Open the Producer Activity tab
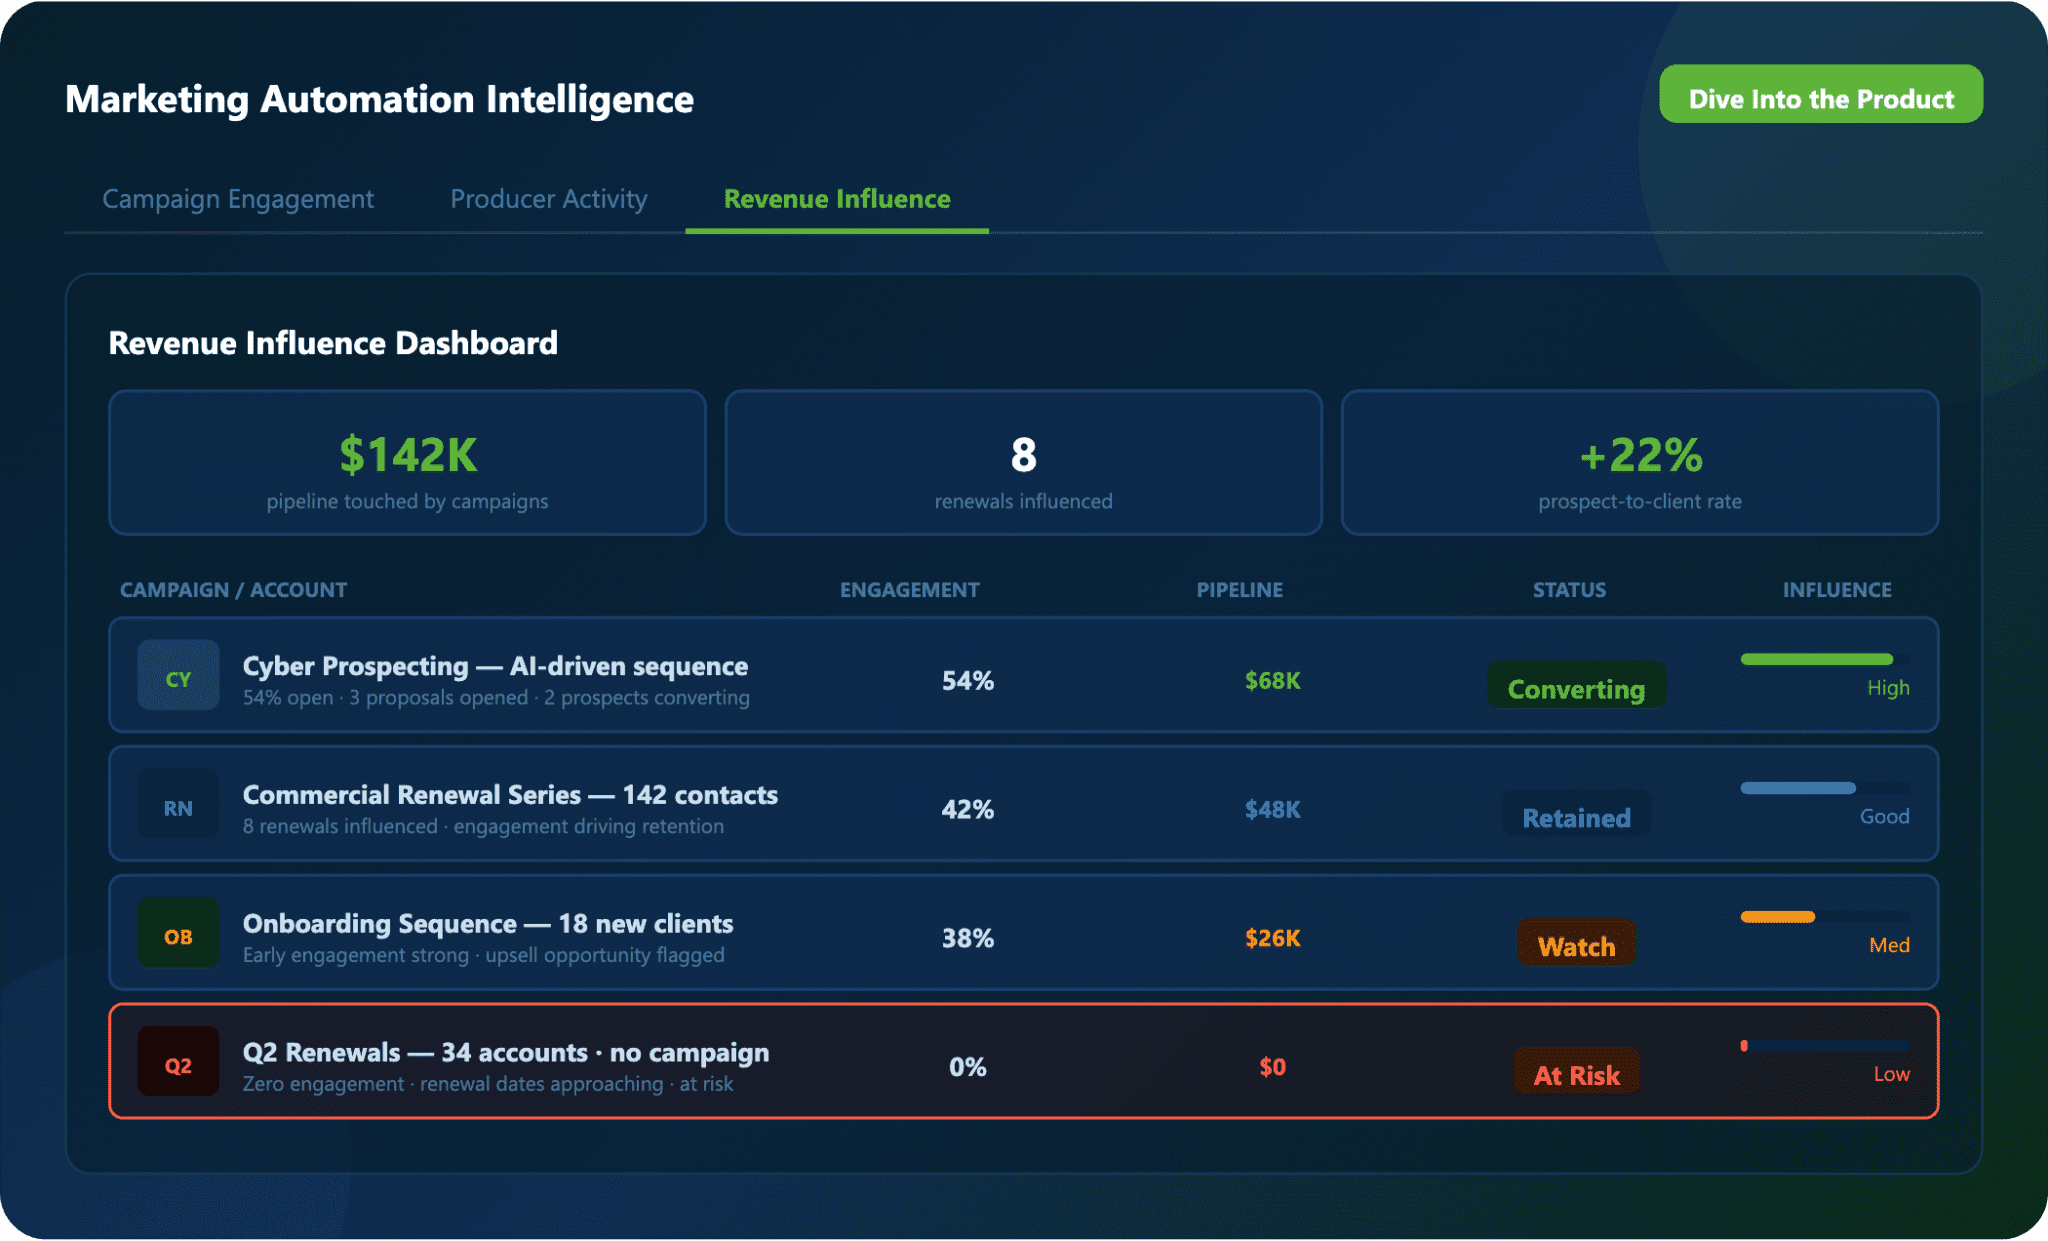Viewport: 2048px width, 1241px height. coord(548,199)
